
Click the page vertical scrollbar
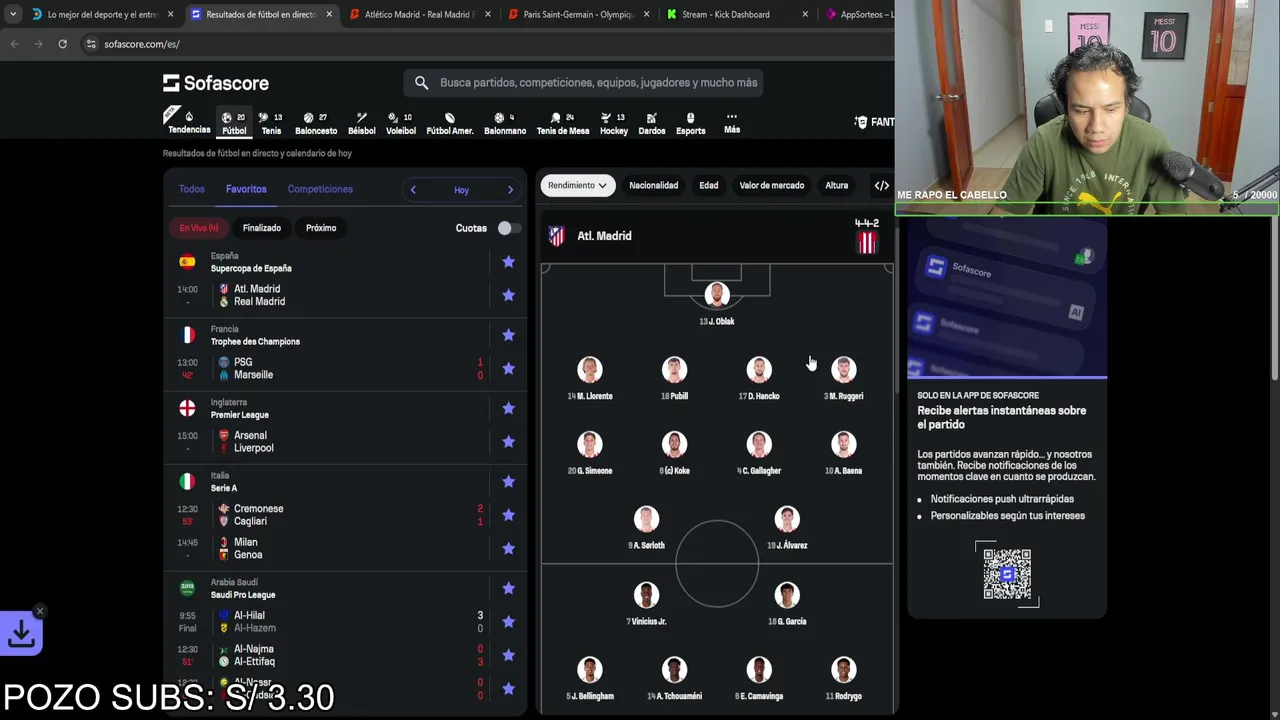(1275, 300)
